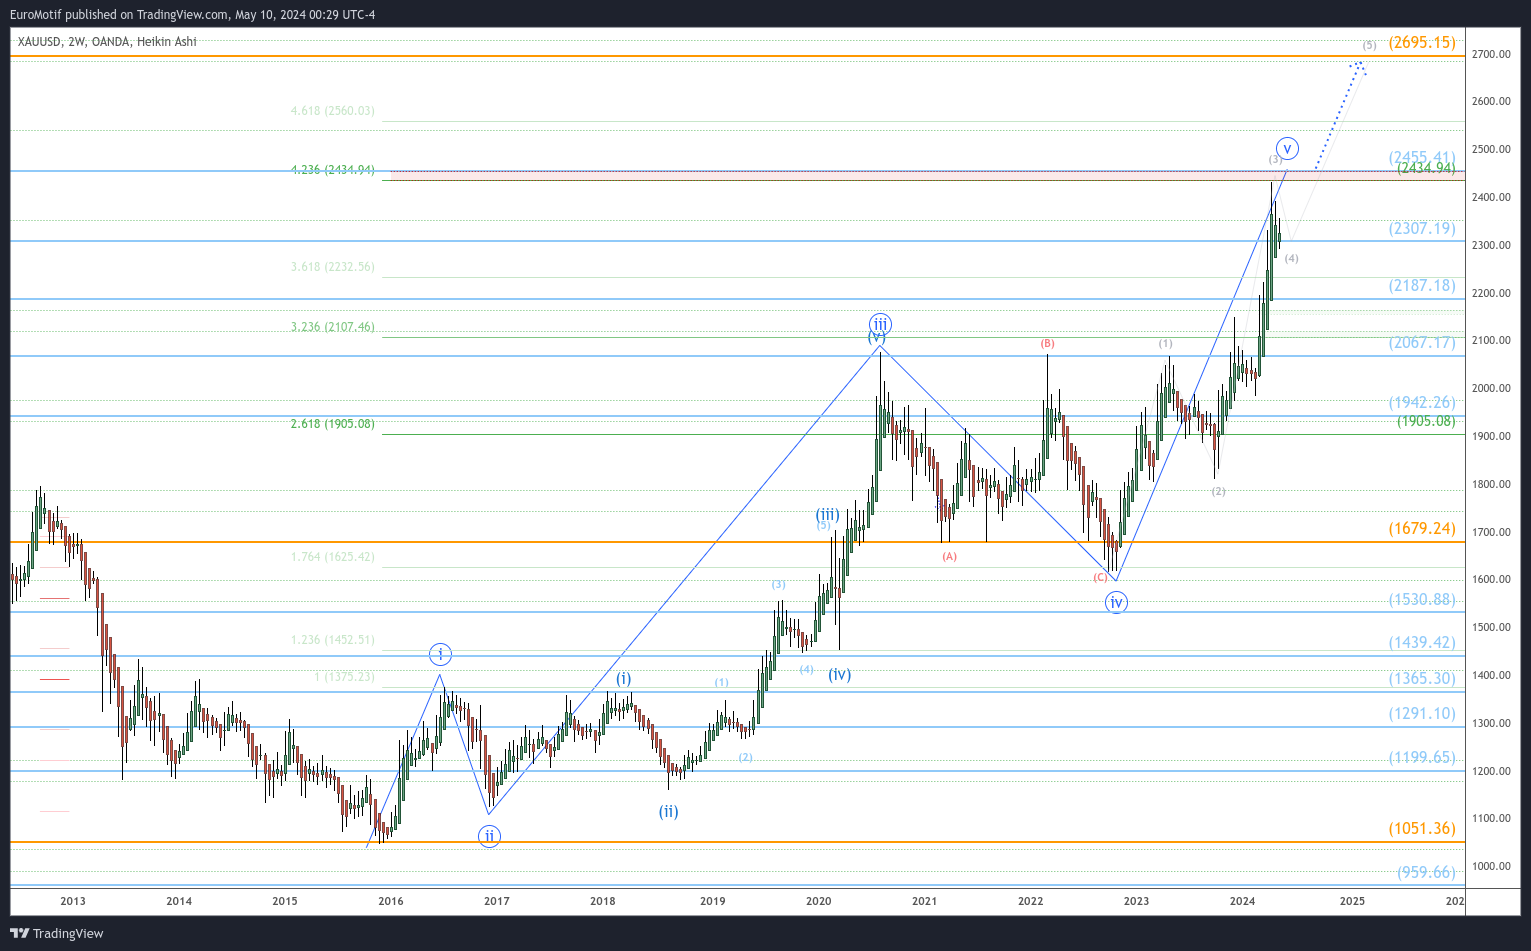Click the uncircled (i) wave label
1531x951 pixels.
(x=623, y=679)
